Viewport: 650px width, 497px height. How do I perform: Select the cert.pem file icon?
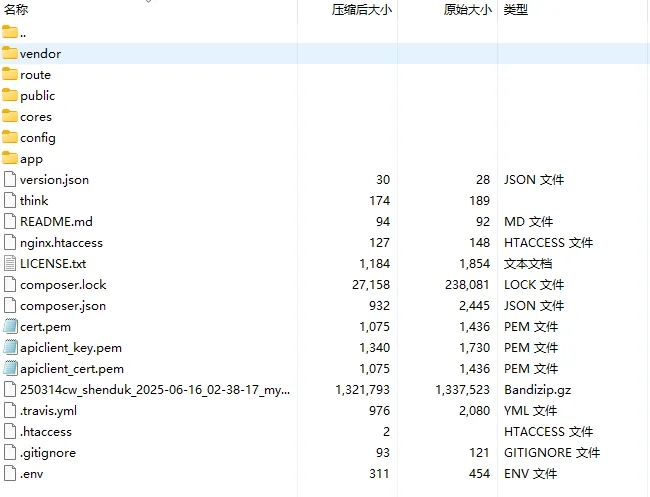click(10, 327)
